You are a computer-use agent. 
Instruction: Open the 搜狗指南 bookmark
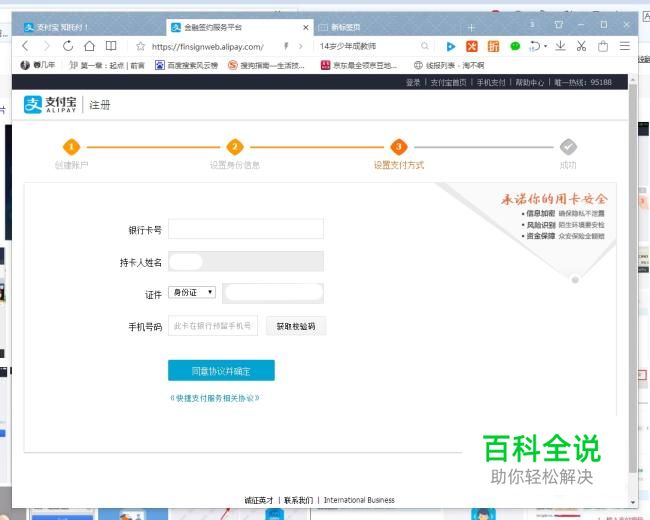pyautogui.click(x=267, y=65)
